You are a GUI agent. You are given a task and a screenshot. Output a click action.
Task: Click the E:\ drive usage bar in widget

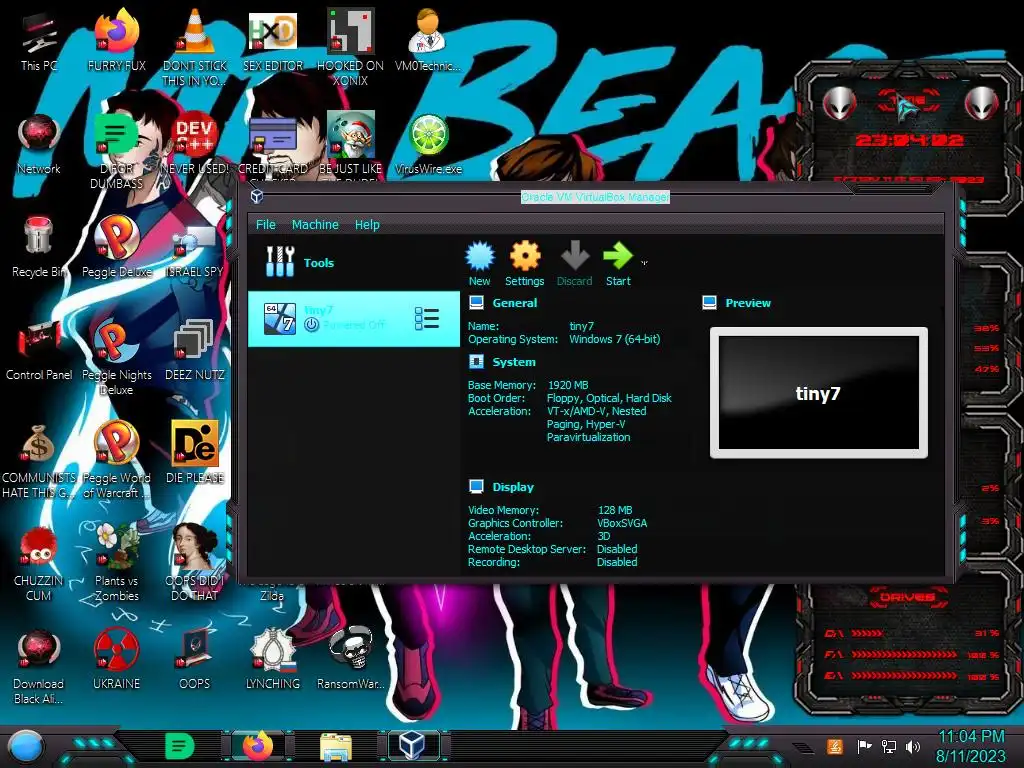tap(904, 676)
